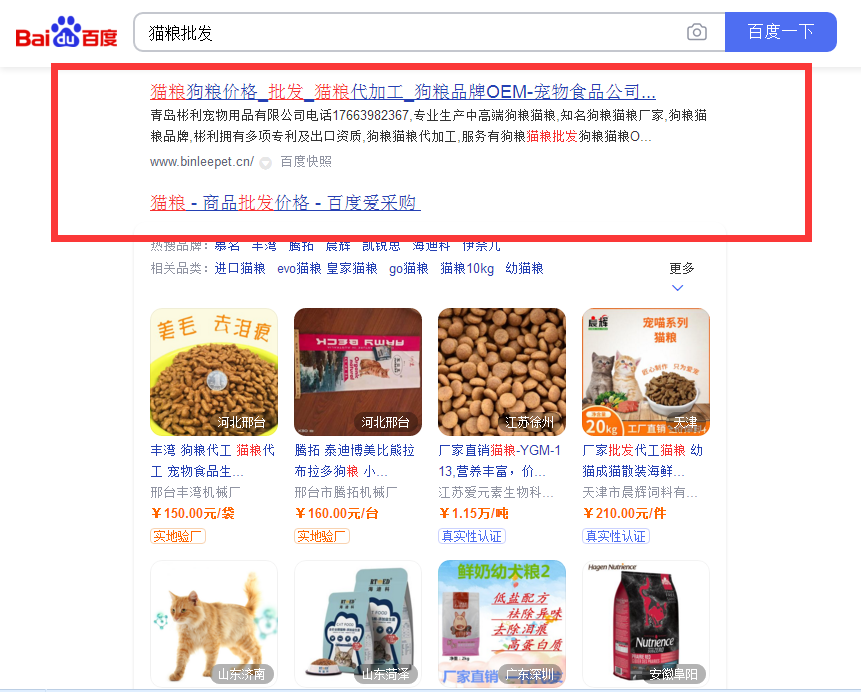861x692 pixels.
Task: Focus the 猫粮批发 search input field
Action: (409, 32)
